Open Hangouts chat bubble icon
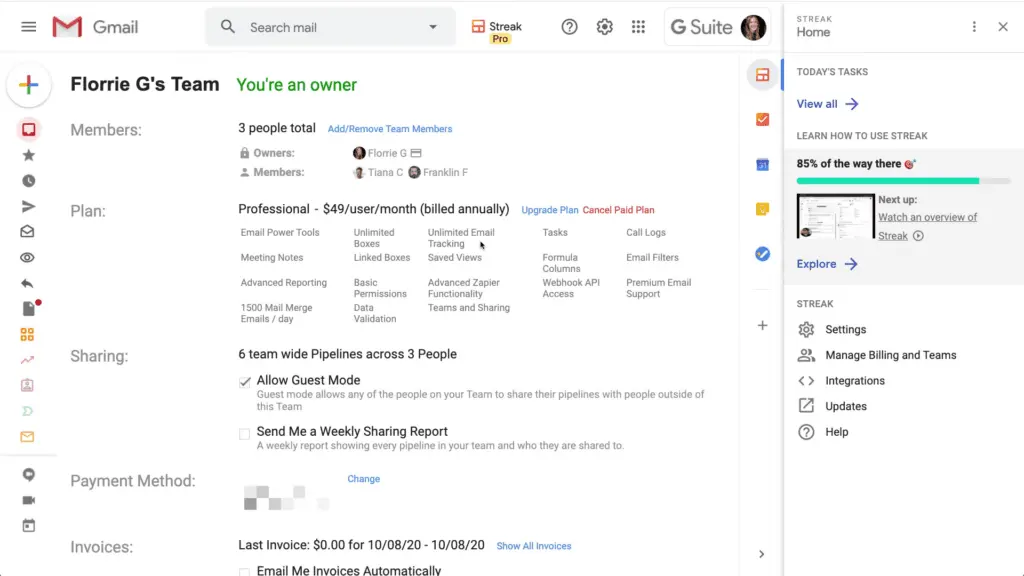 [x=28, y=475]
